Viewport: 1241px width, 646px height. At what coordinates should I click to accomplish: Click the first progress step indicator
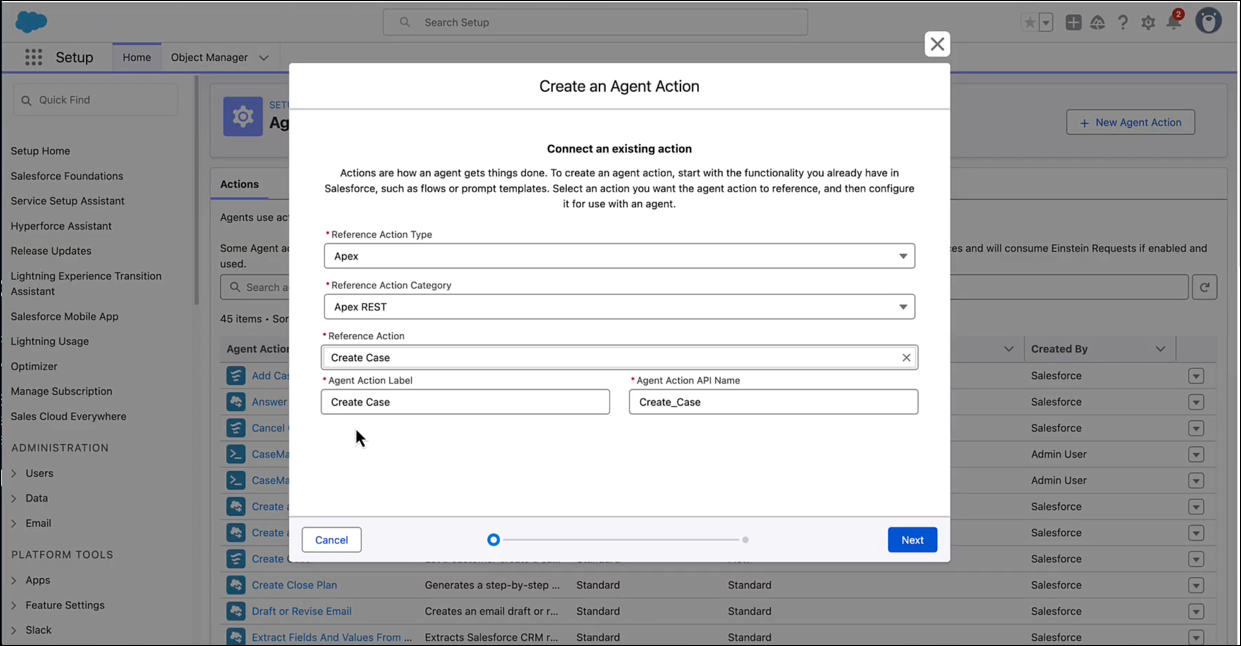pos(493,540)
